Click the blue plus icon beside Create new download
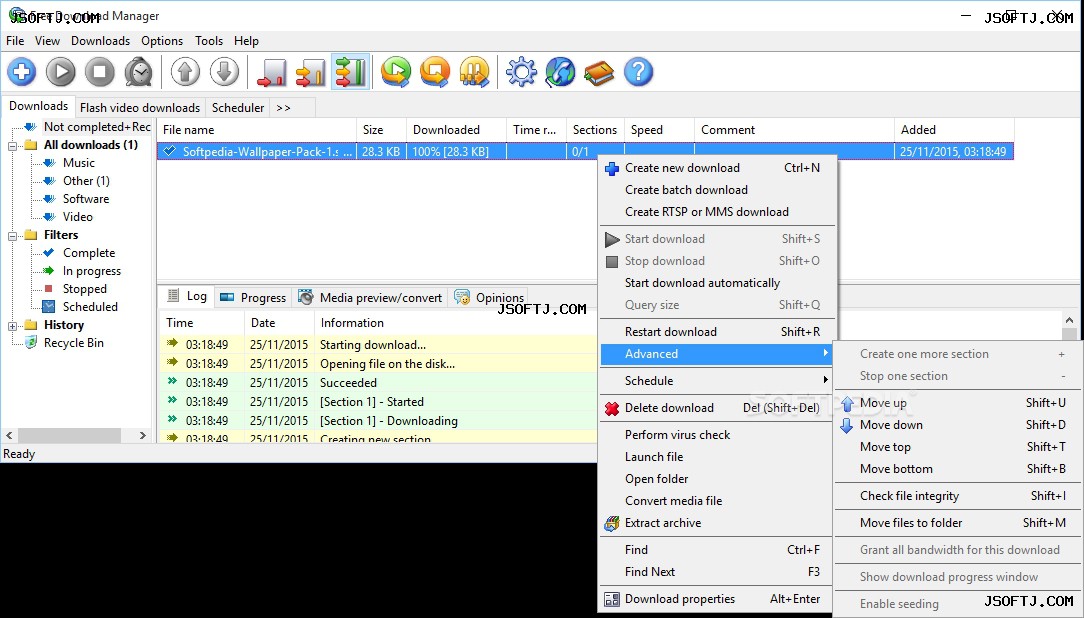The image size is (1084, 618). 612,169
